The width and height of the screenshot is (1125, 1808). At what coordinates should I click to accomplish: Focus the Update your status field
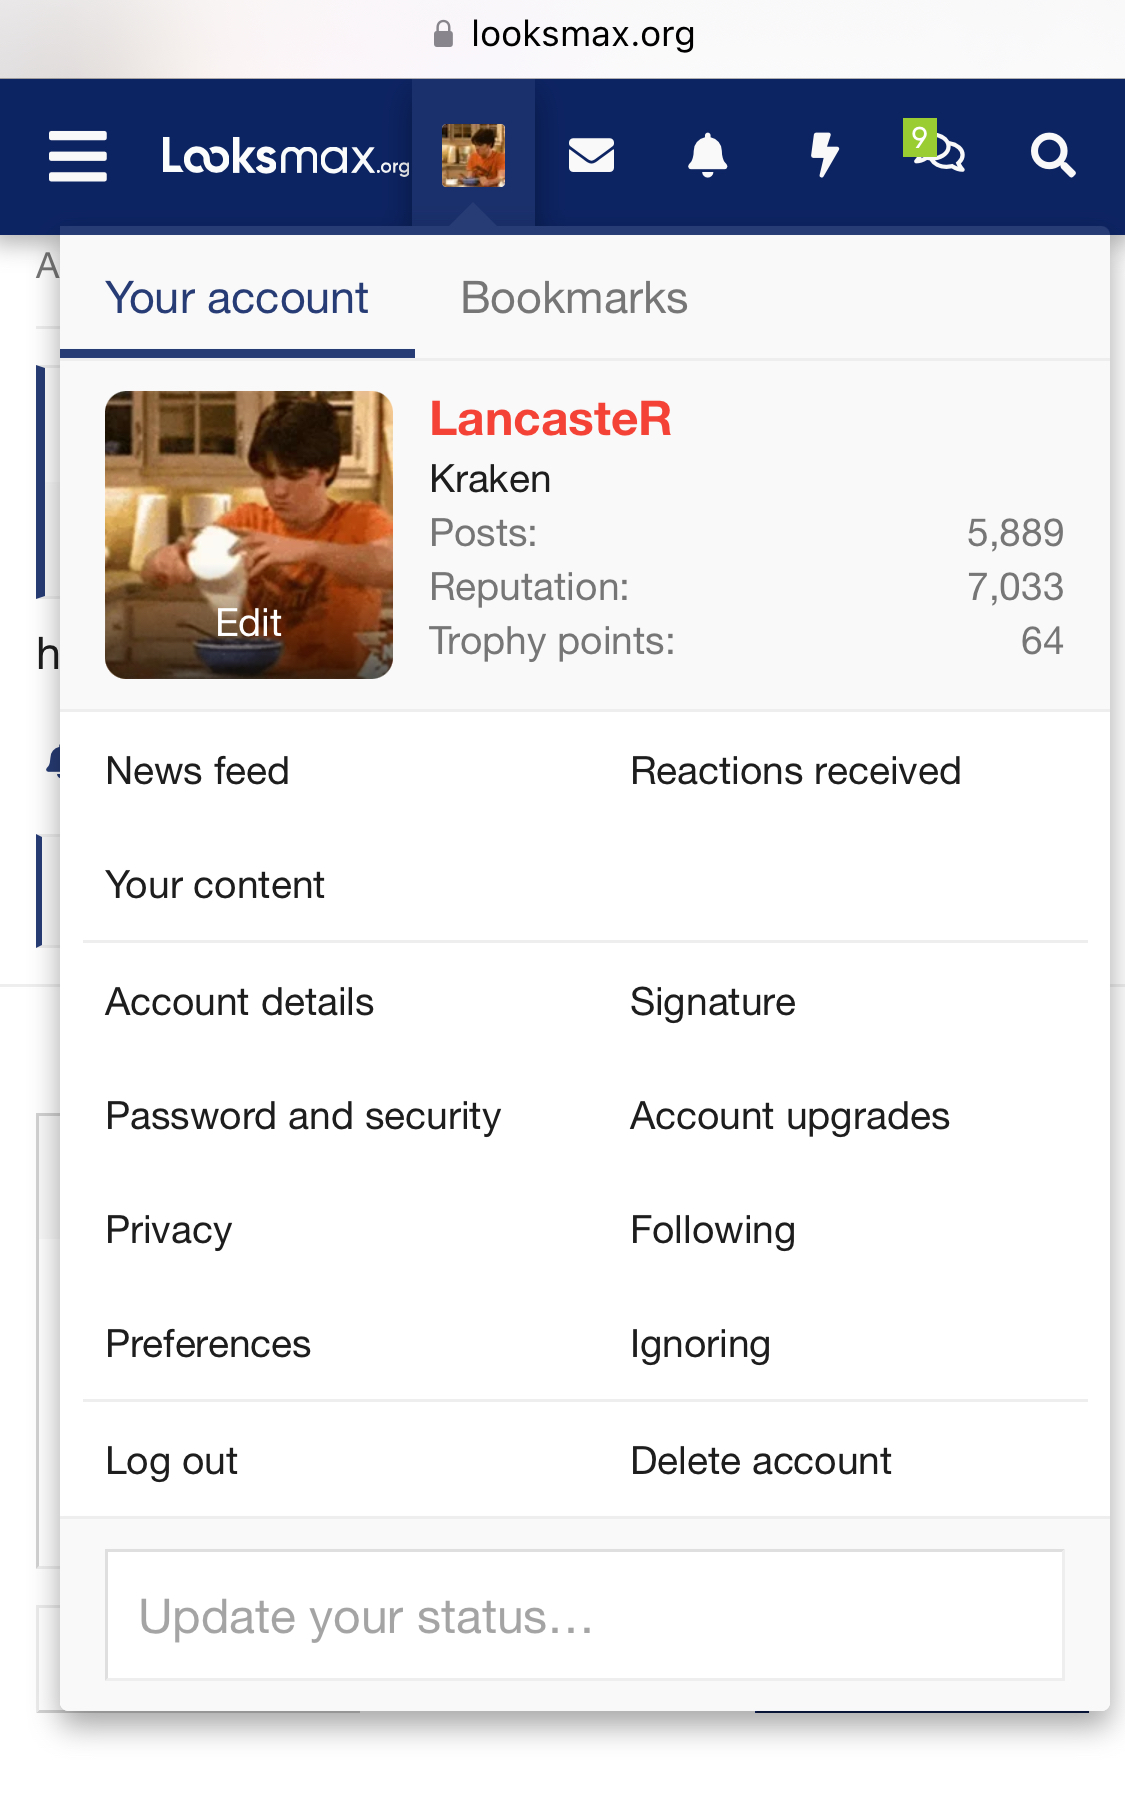pyautogui.click(x=585, y=1615)
